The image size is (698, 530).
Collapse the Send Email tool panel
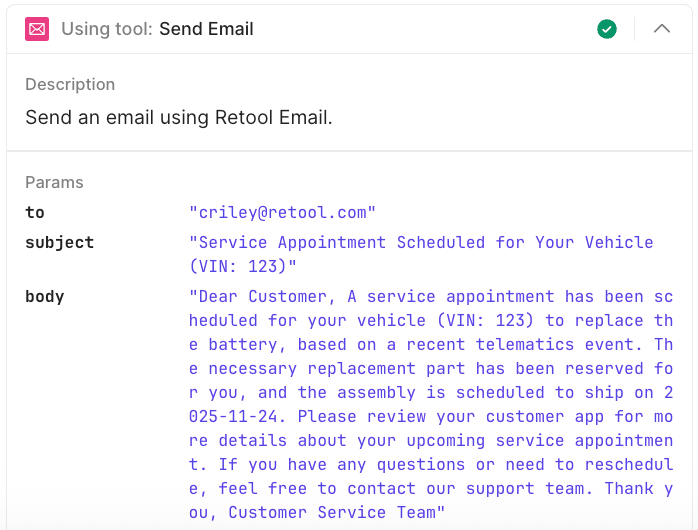pos(662,29)
